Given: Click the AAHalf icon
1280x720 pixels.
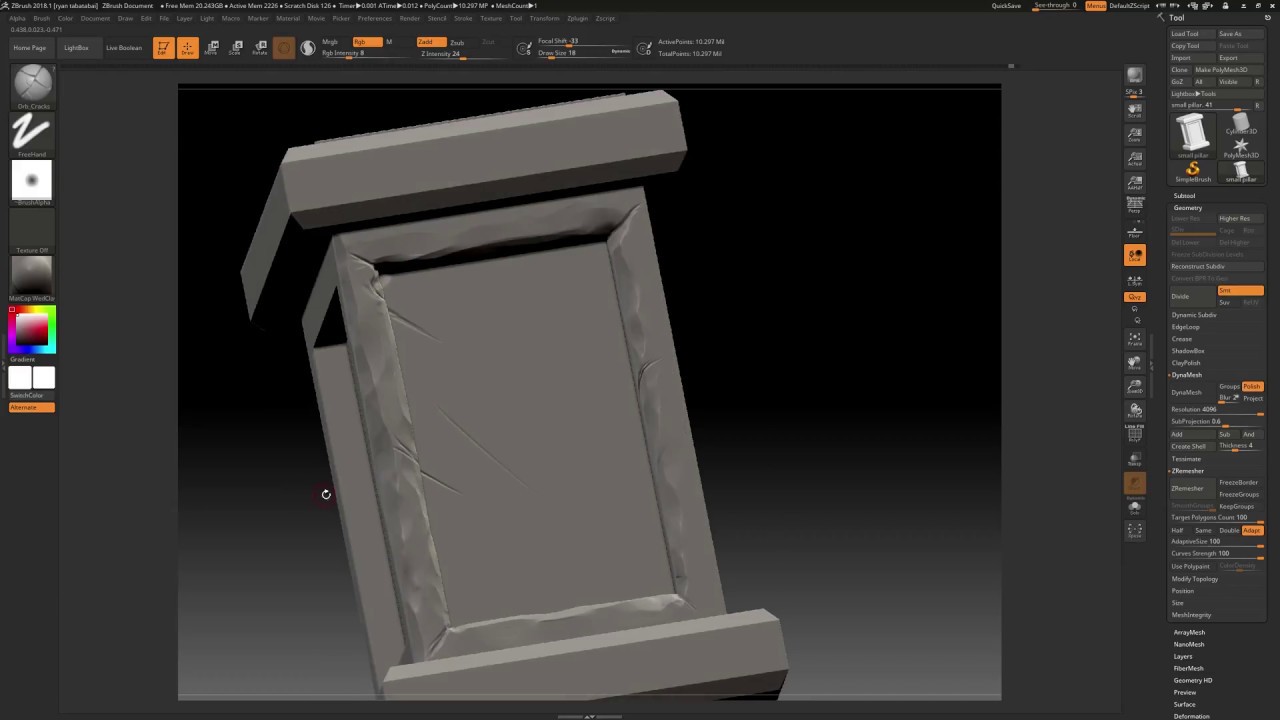Looking at the screenshot, I should click(1134, 182).
